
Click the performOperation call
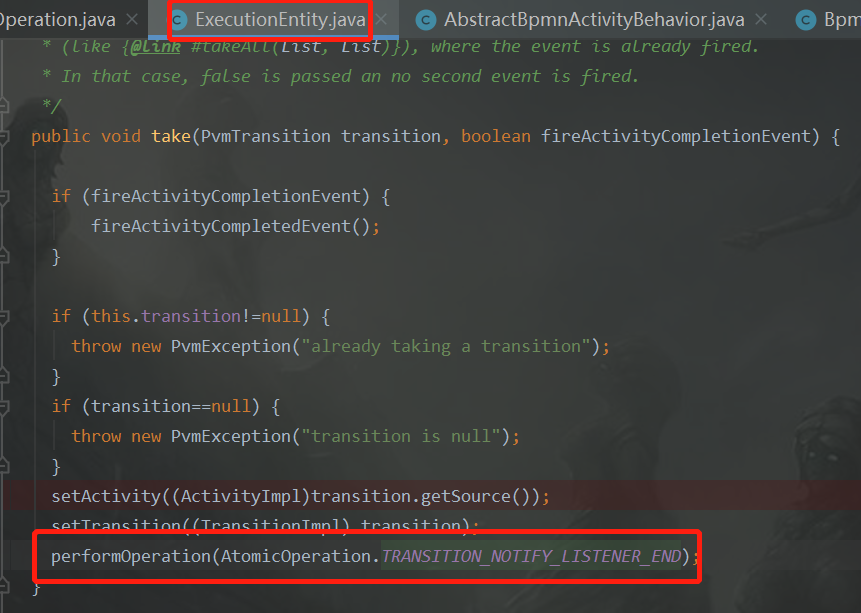point(131,556)
